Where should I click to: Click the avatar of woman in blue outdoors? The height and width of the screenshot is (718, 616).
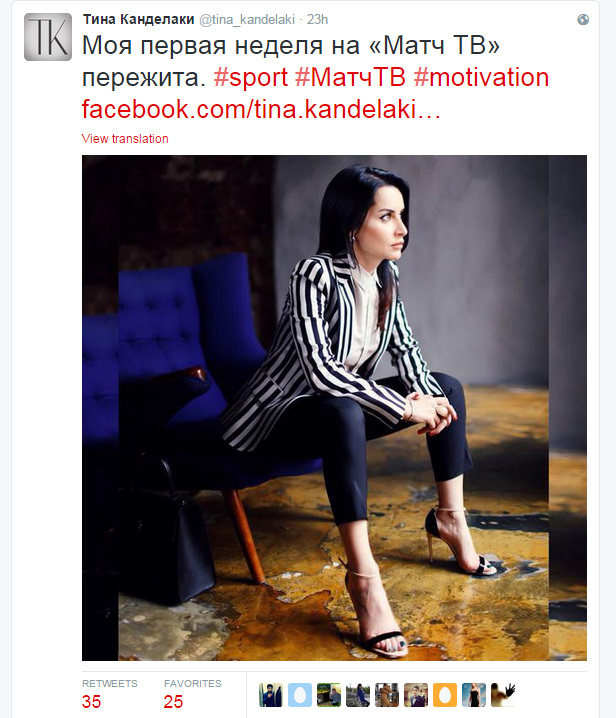tap(358, 695)
